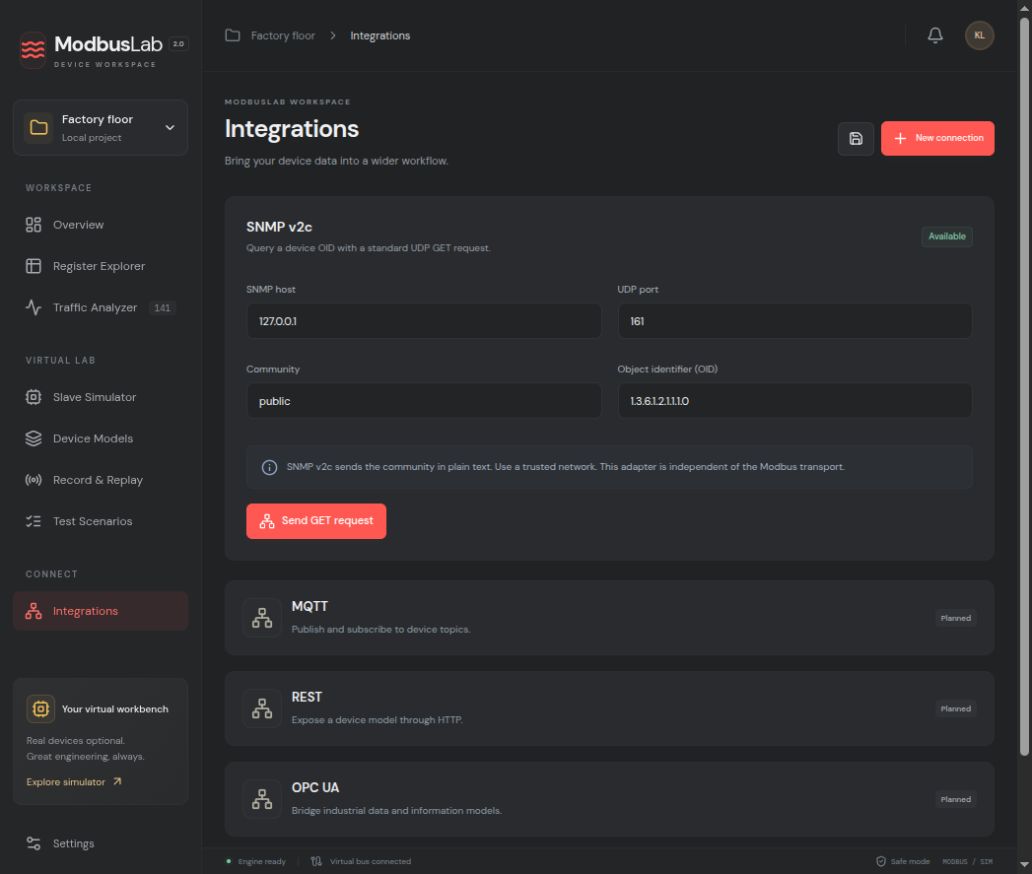
Task: Go to Slave Simulator
Action: click(100, 397)
